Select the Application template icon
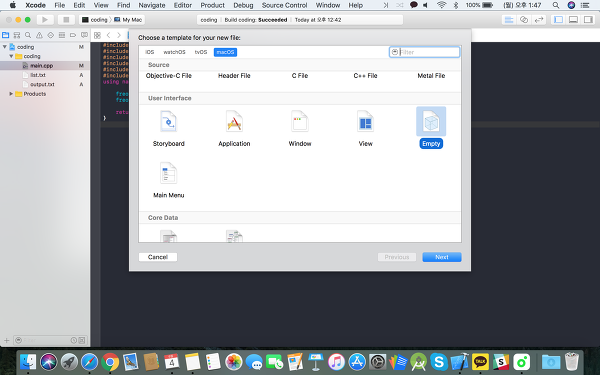Image resolution: width=600 pixels, height=375 pixels. pos(234,121)
